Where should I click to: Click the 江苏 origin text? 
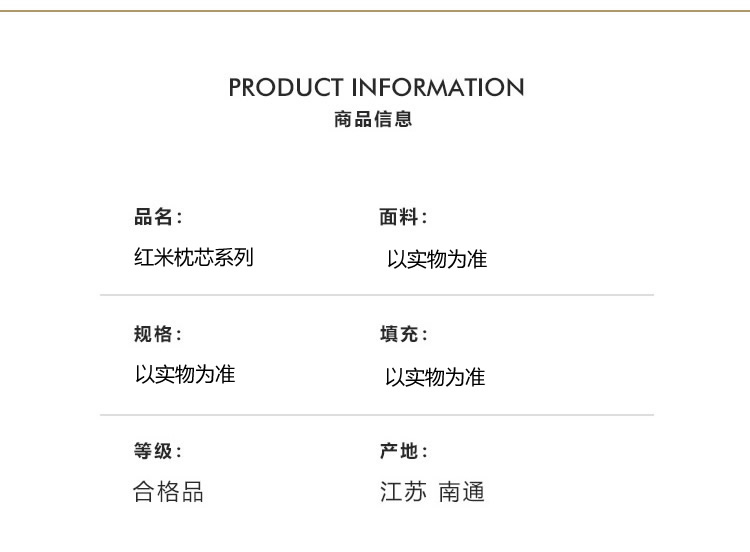(x=403, y=492)
